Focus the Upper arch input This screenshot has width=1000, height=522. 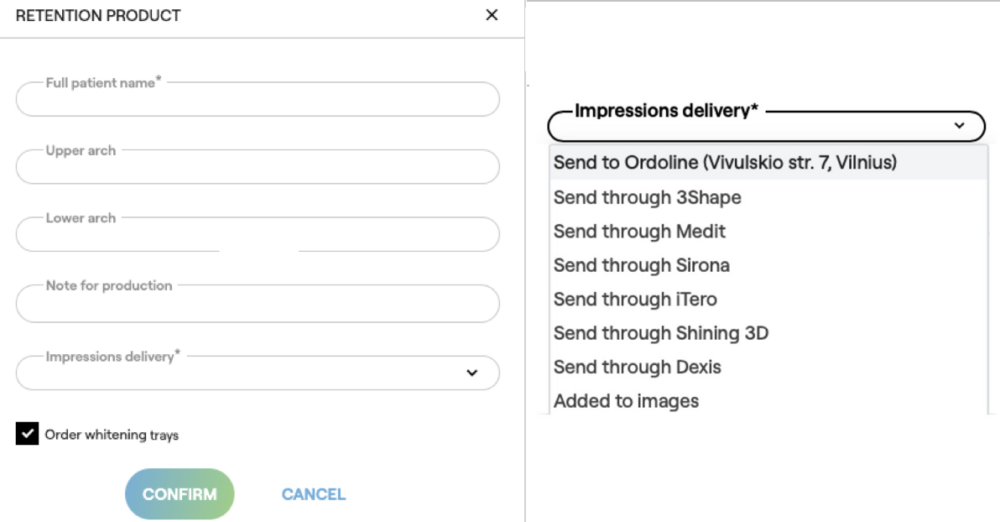(257, 167)
